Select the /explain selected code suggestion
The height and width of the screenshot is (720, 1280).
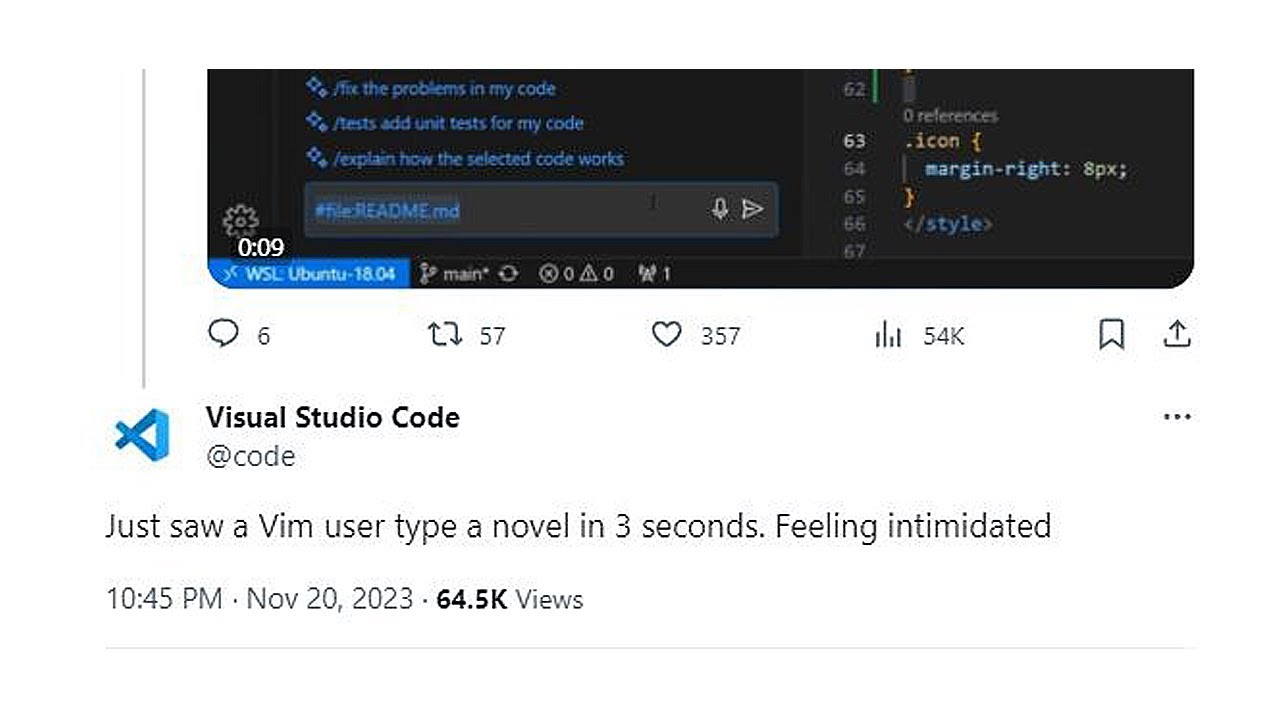(x=465, y=158)
